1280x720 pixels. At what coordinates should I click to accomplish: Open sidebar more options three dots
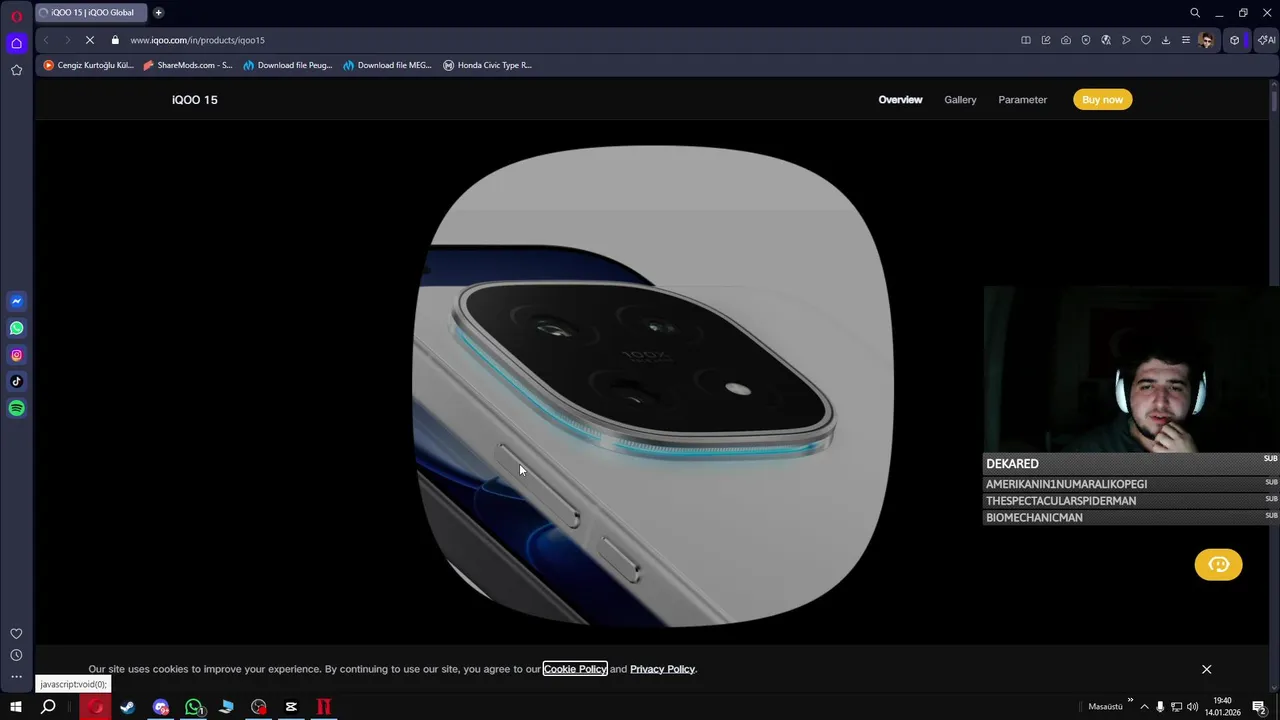pyautogui.click(x=16, y=677)
